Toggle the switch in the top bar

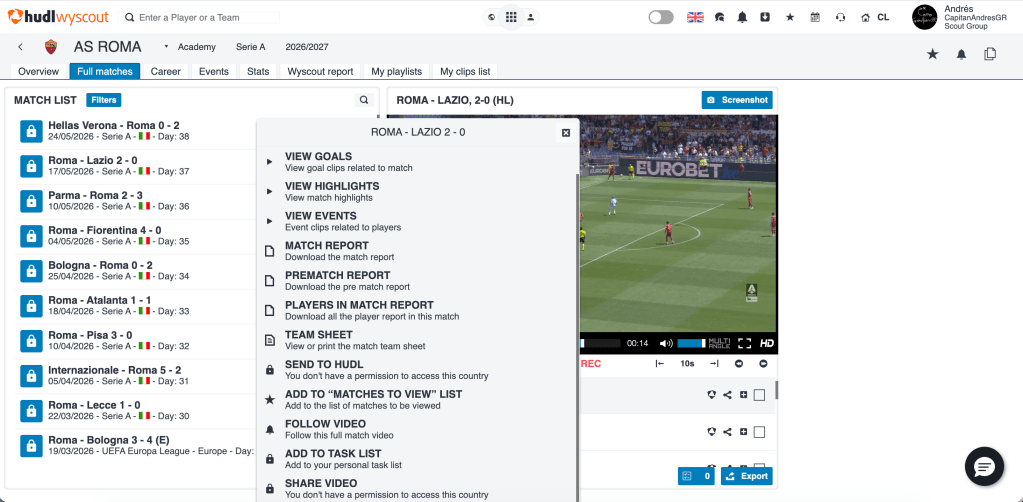[661, 18]
